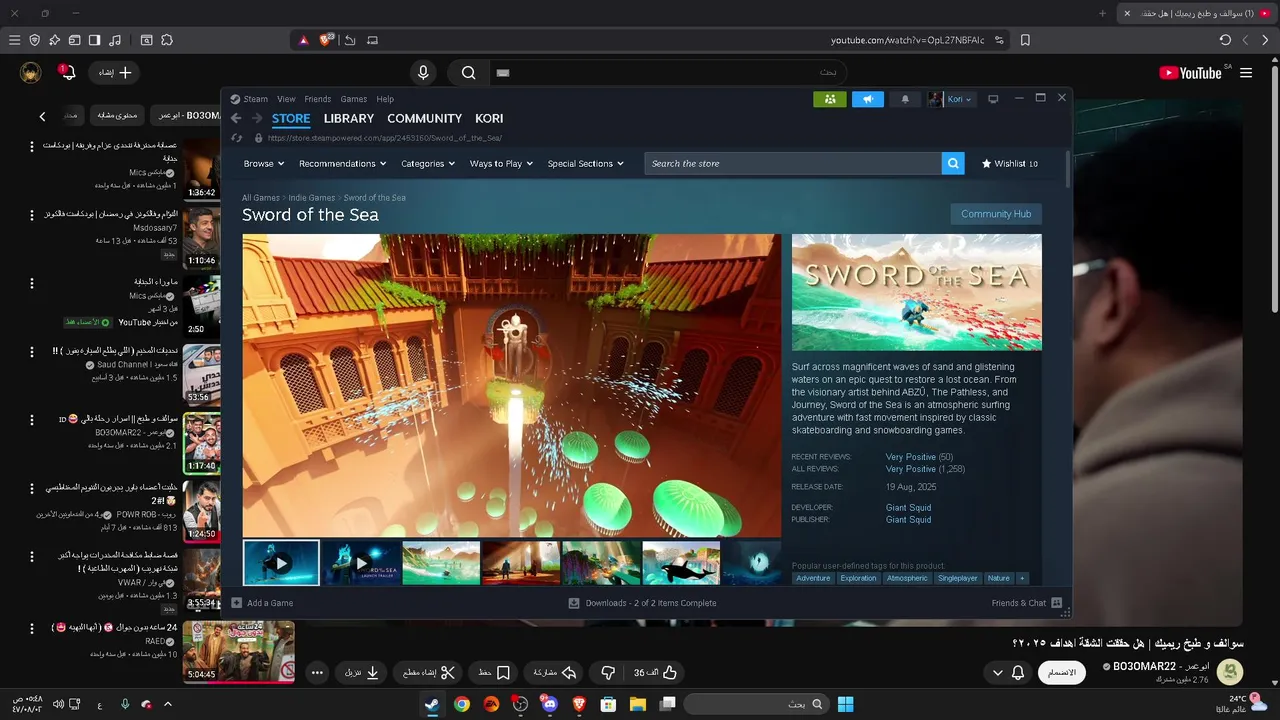Click the Add a Game plus icon
Viewport: 1280px width, 720px height.
237,603
